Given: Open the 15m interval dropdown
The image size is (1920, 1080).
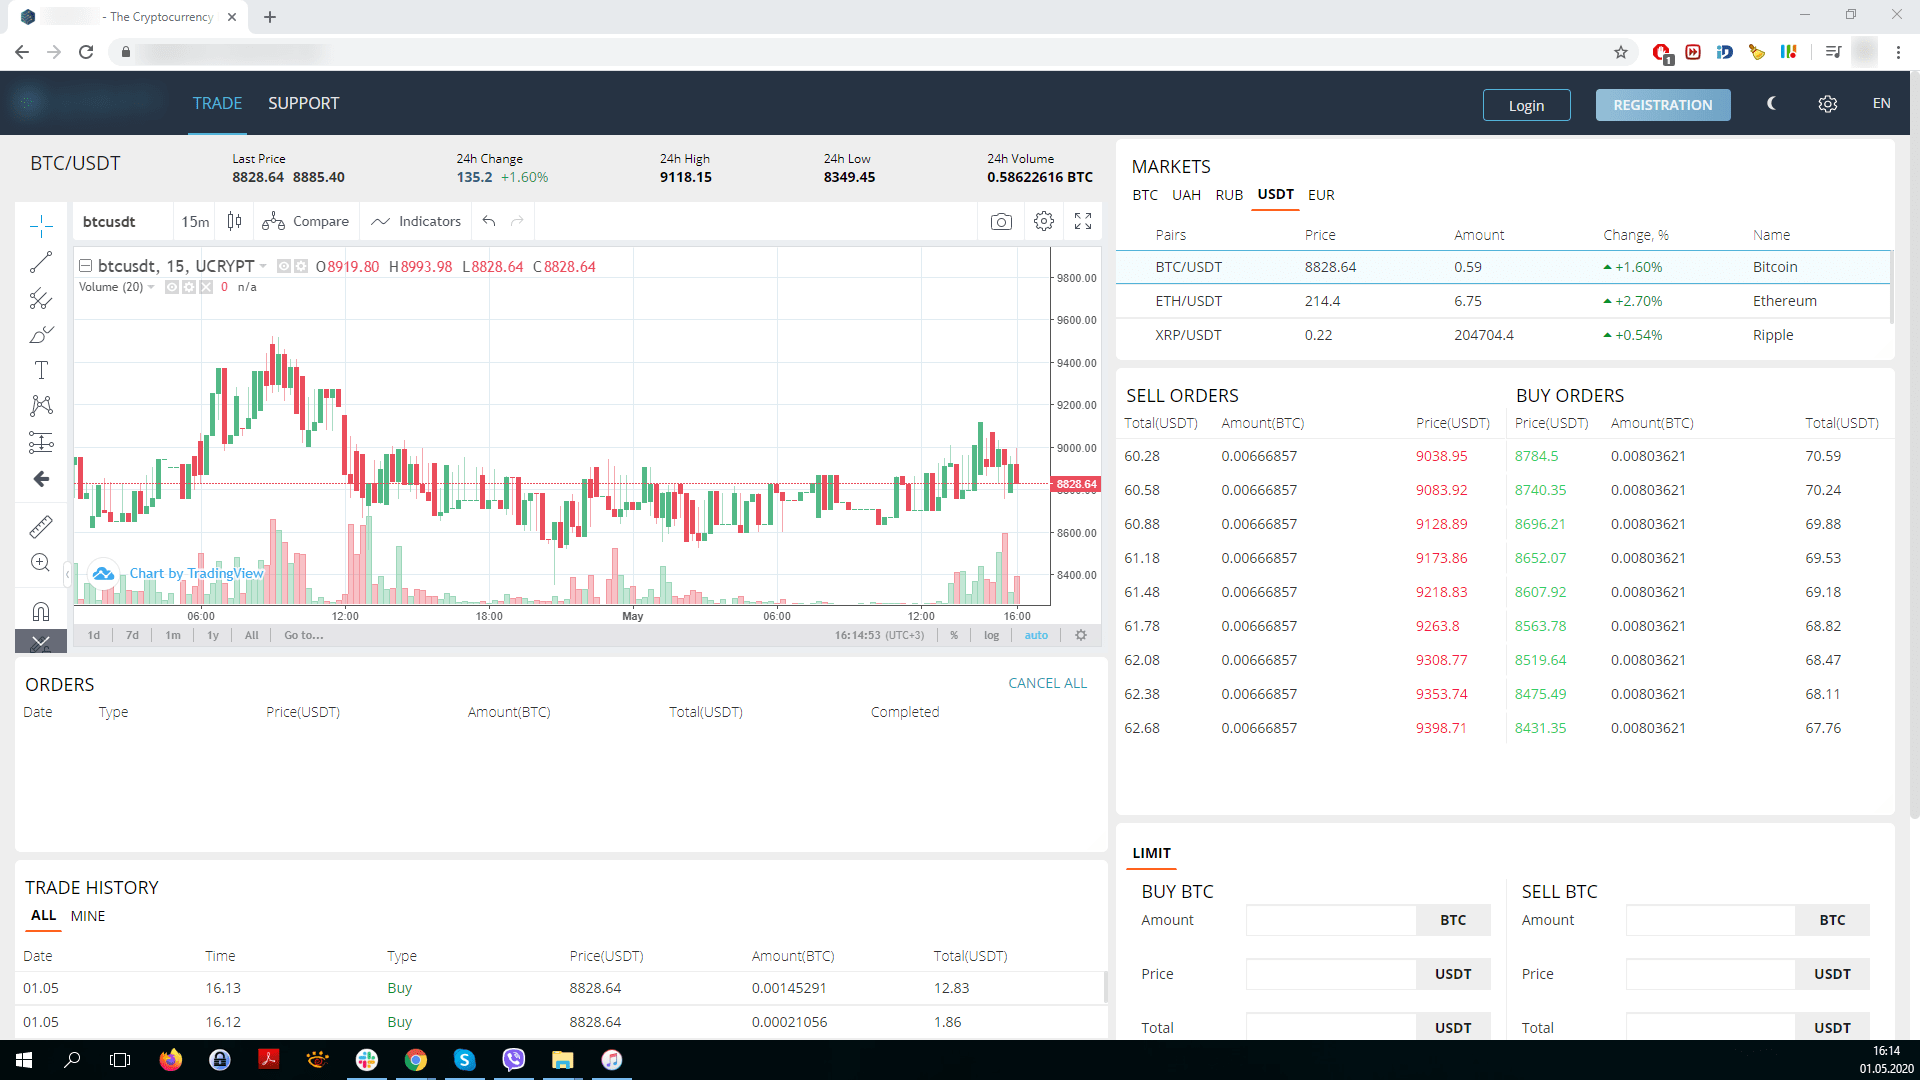Looking at the screenshot, I should click(195, 221).
